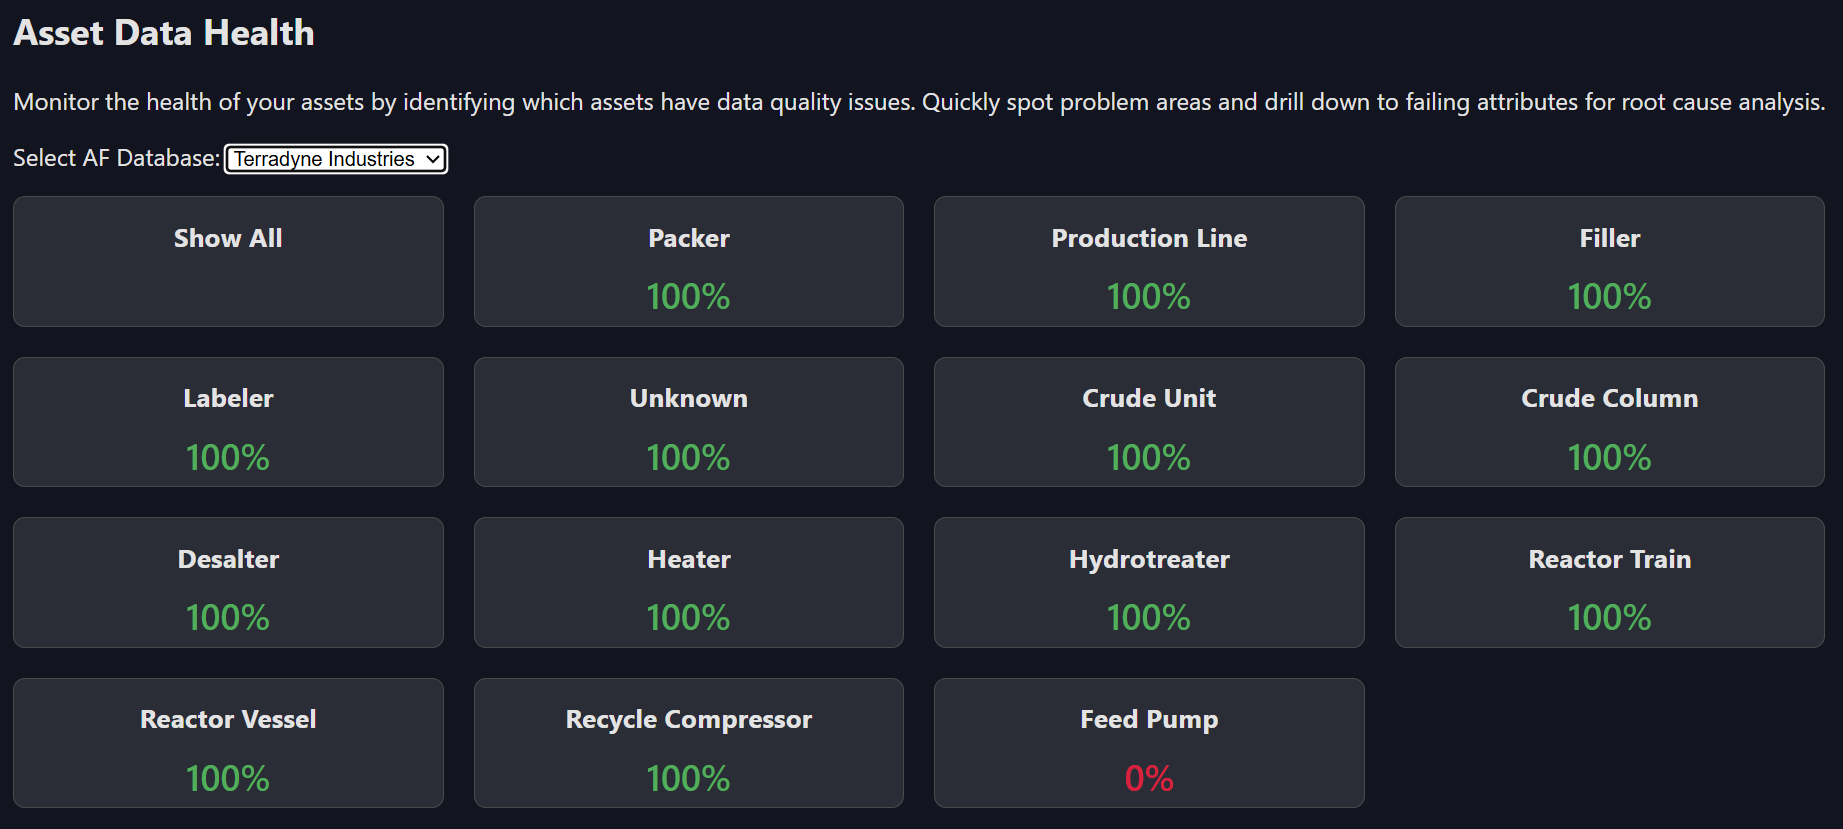The width and height of the screenshot is (1843, 829).
Task: Select the Labeler asset tile
Action: tap(228, 422)
